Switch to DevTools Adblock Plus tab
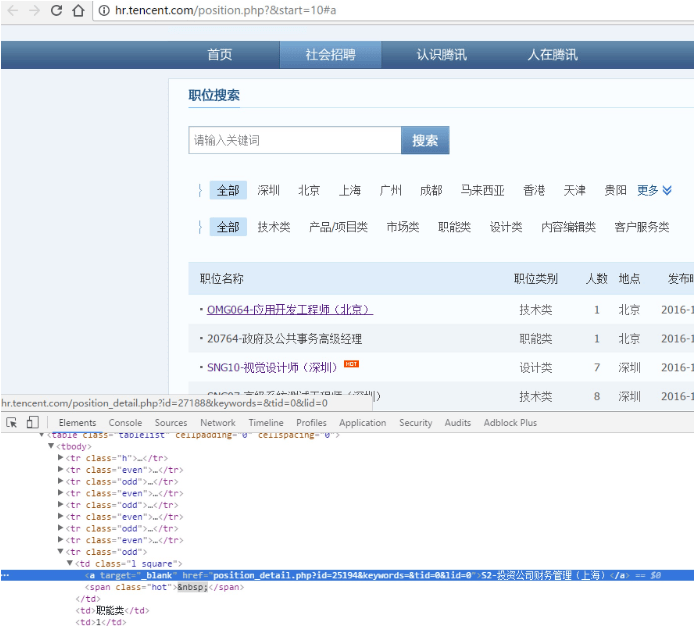The height and width of the screenshot is (637, 697). [x=510, y=423]
